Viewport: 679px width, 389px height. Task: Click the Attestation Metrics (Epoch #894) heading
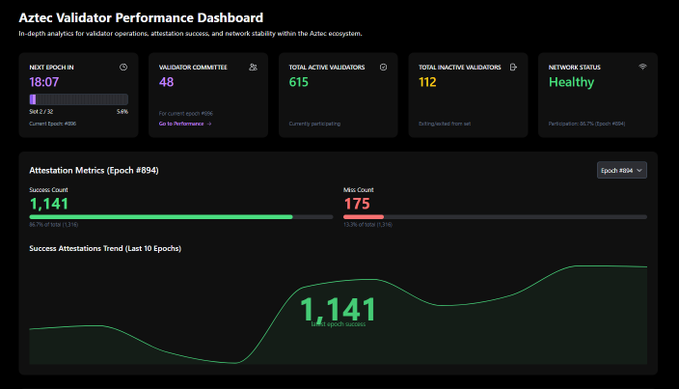(x=94, y=171)
